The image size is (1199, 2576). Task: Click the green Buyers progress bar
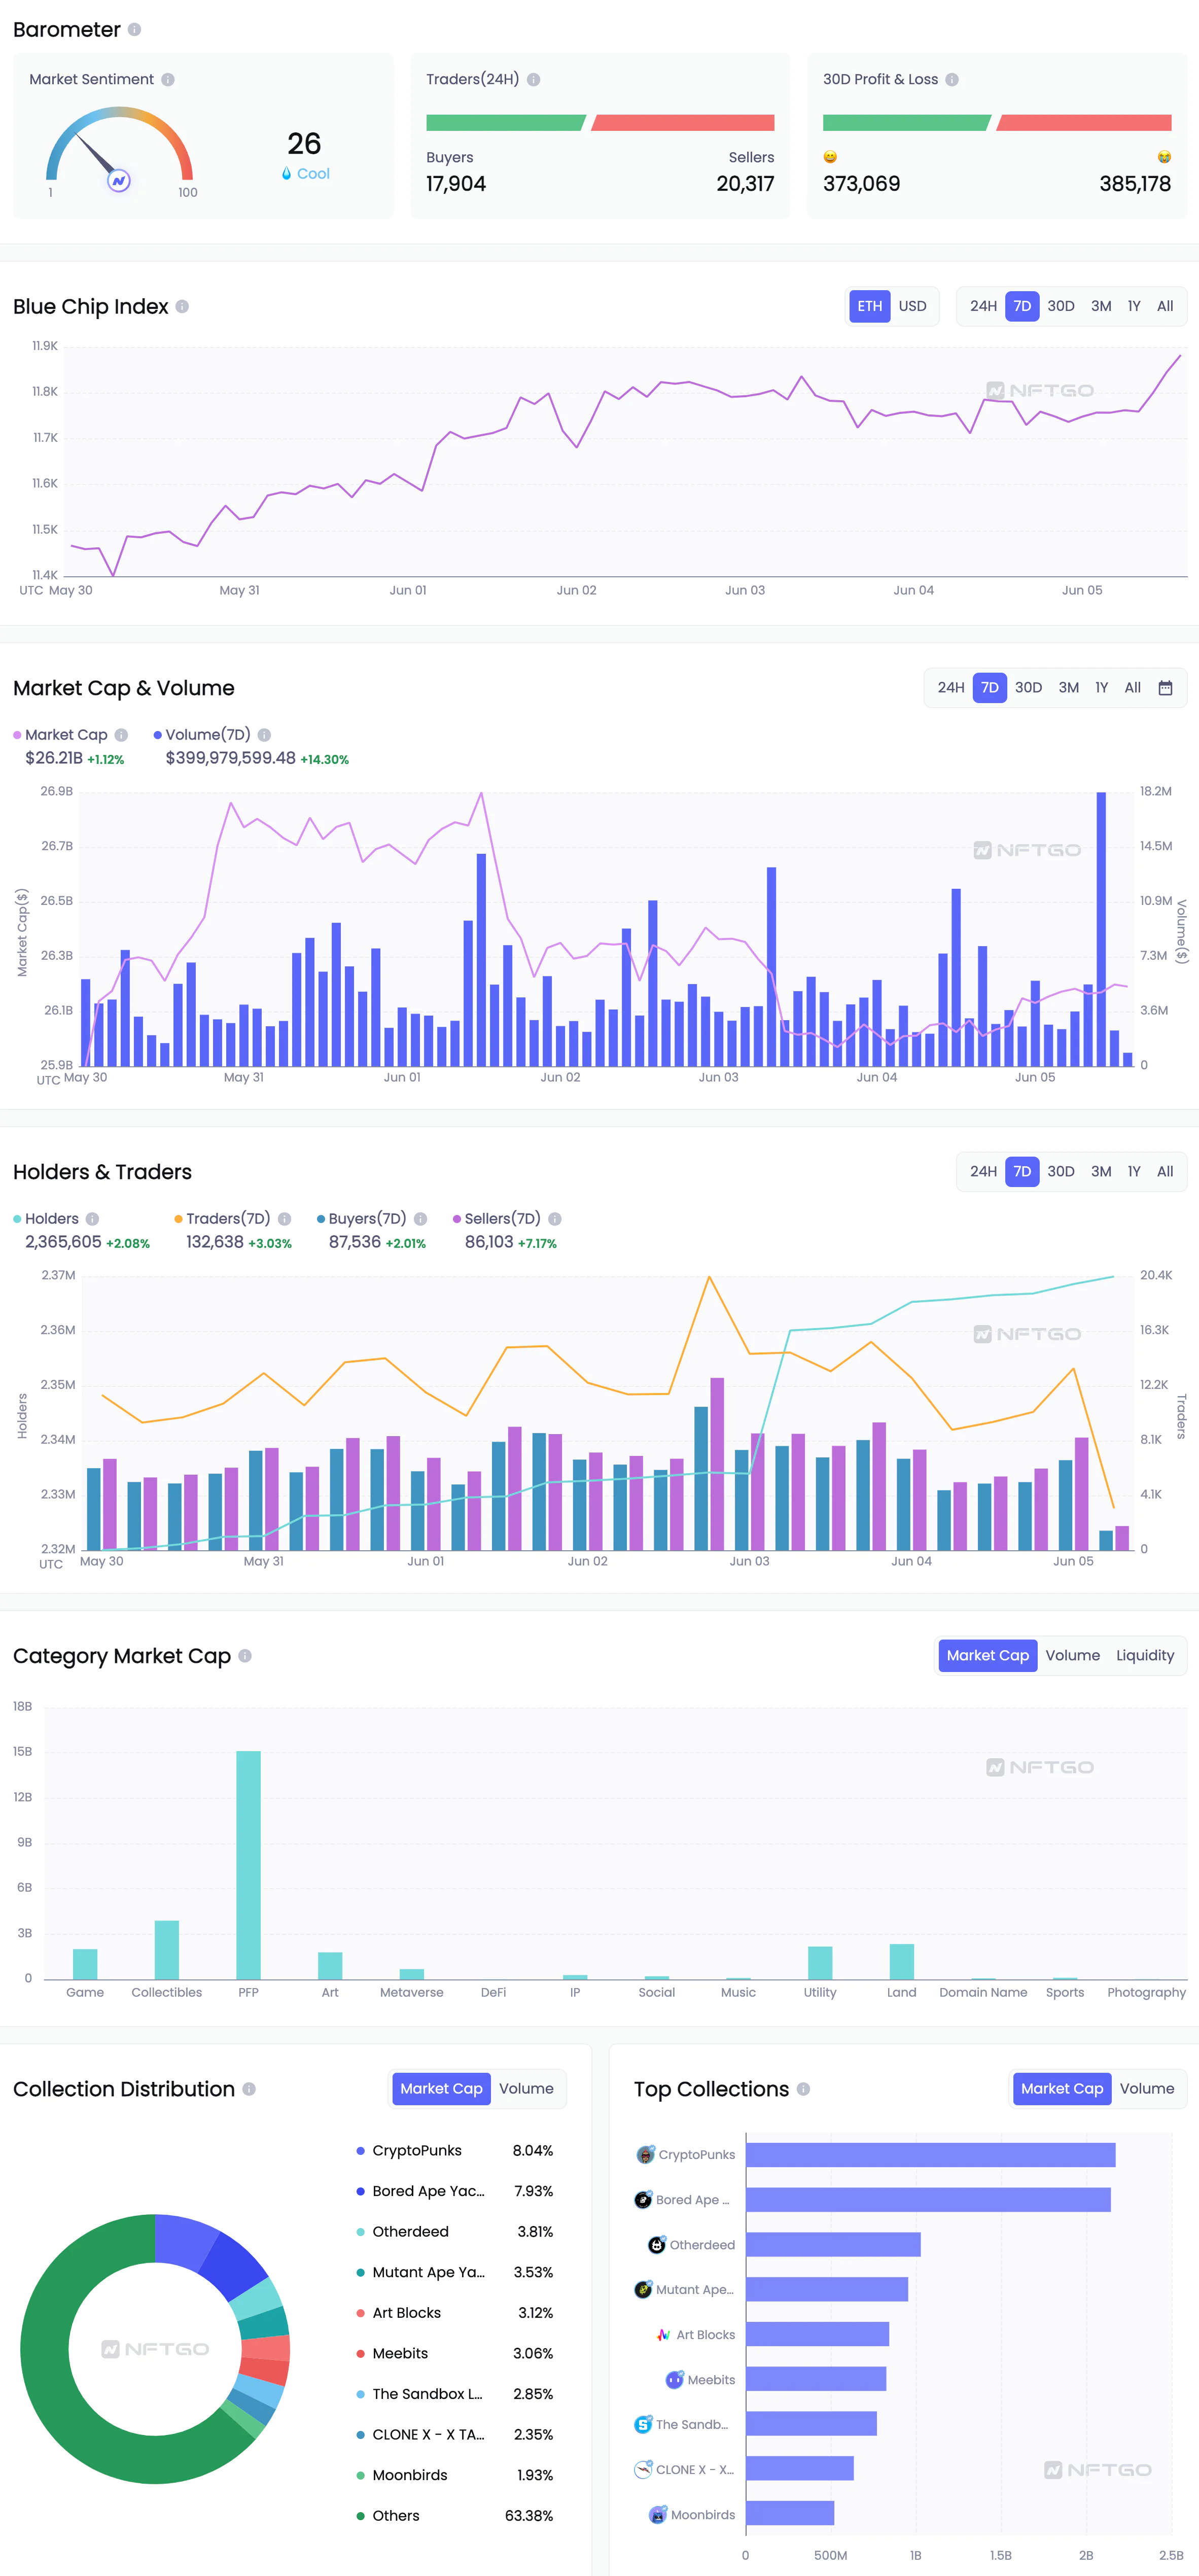[x=506, y=123]
